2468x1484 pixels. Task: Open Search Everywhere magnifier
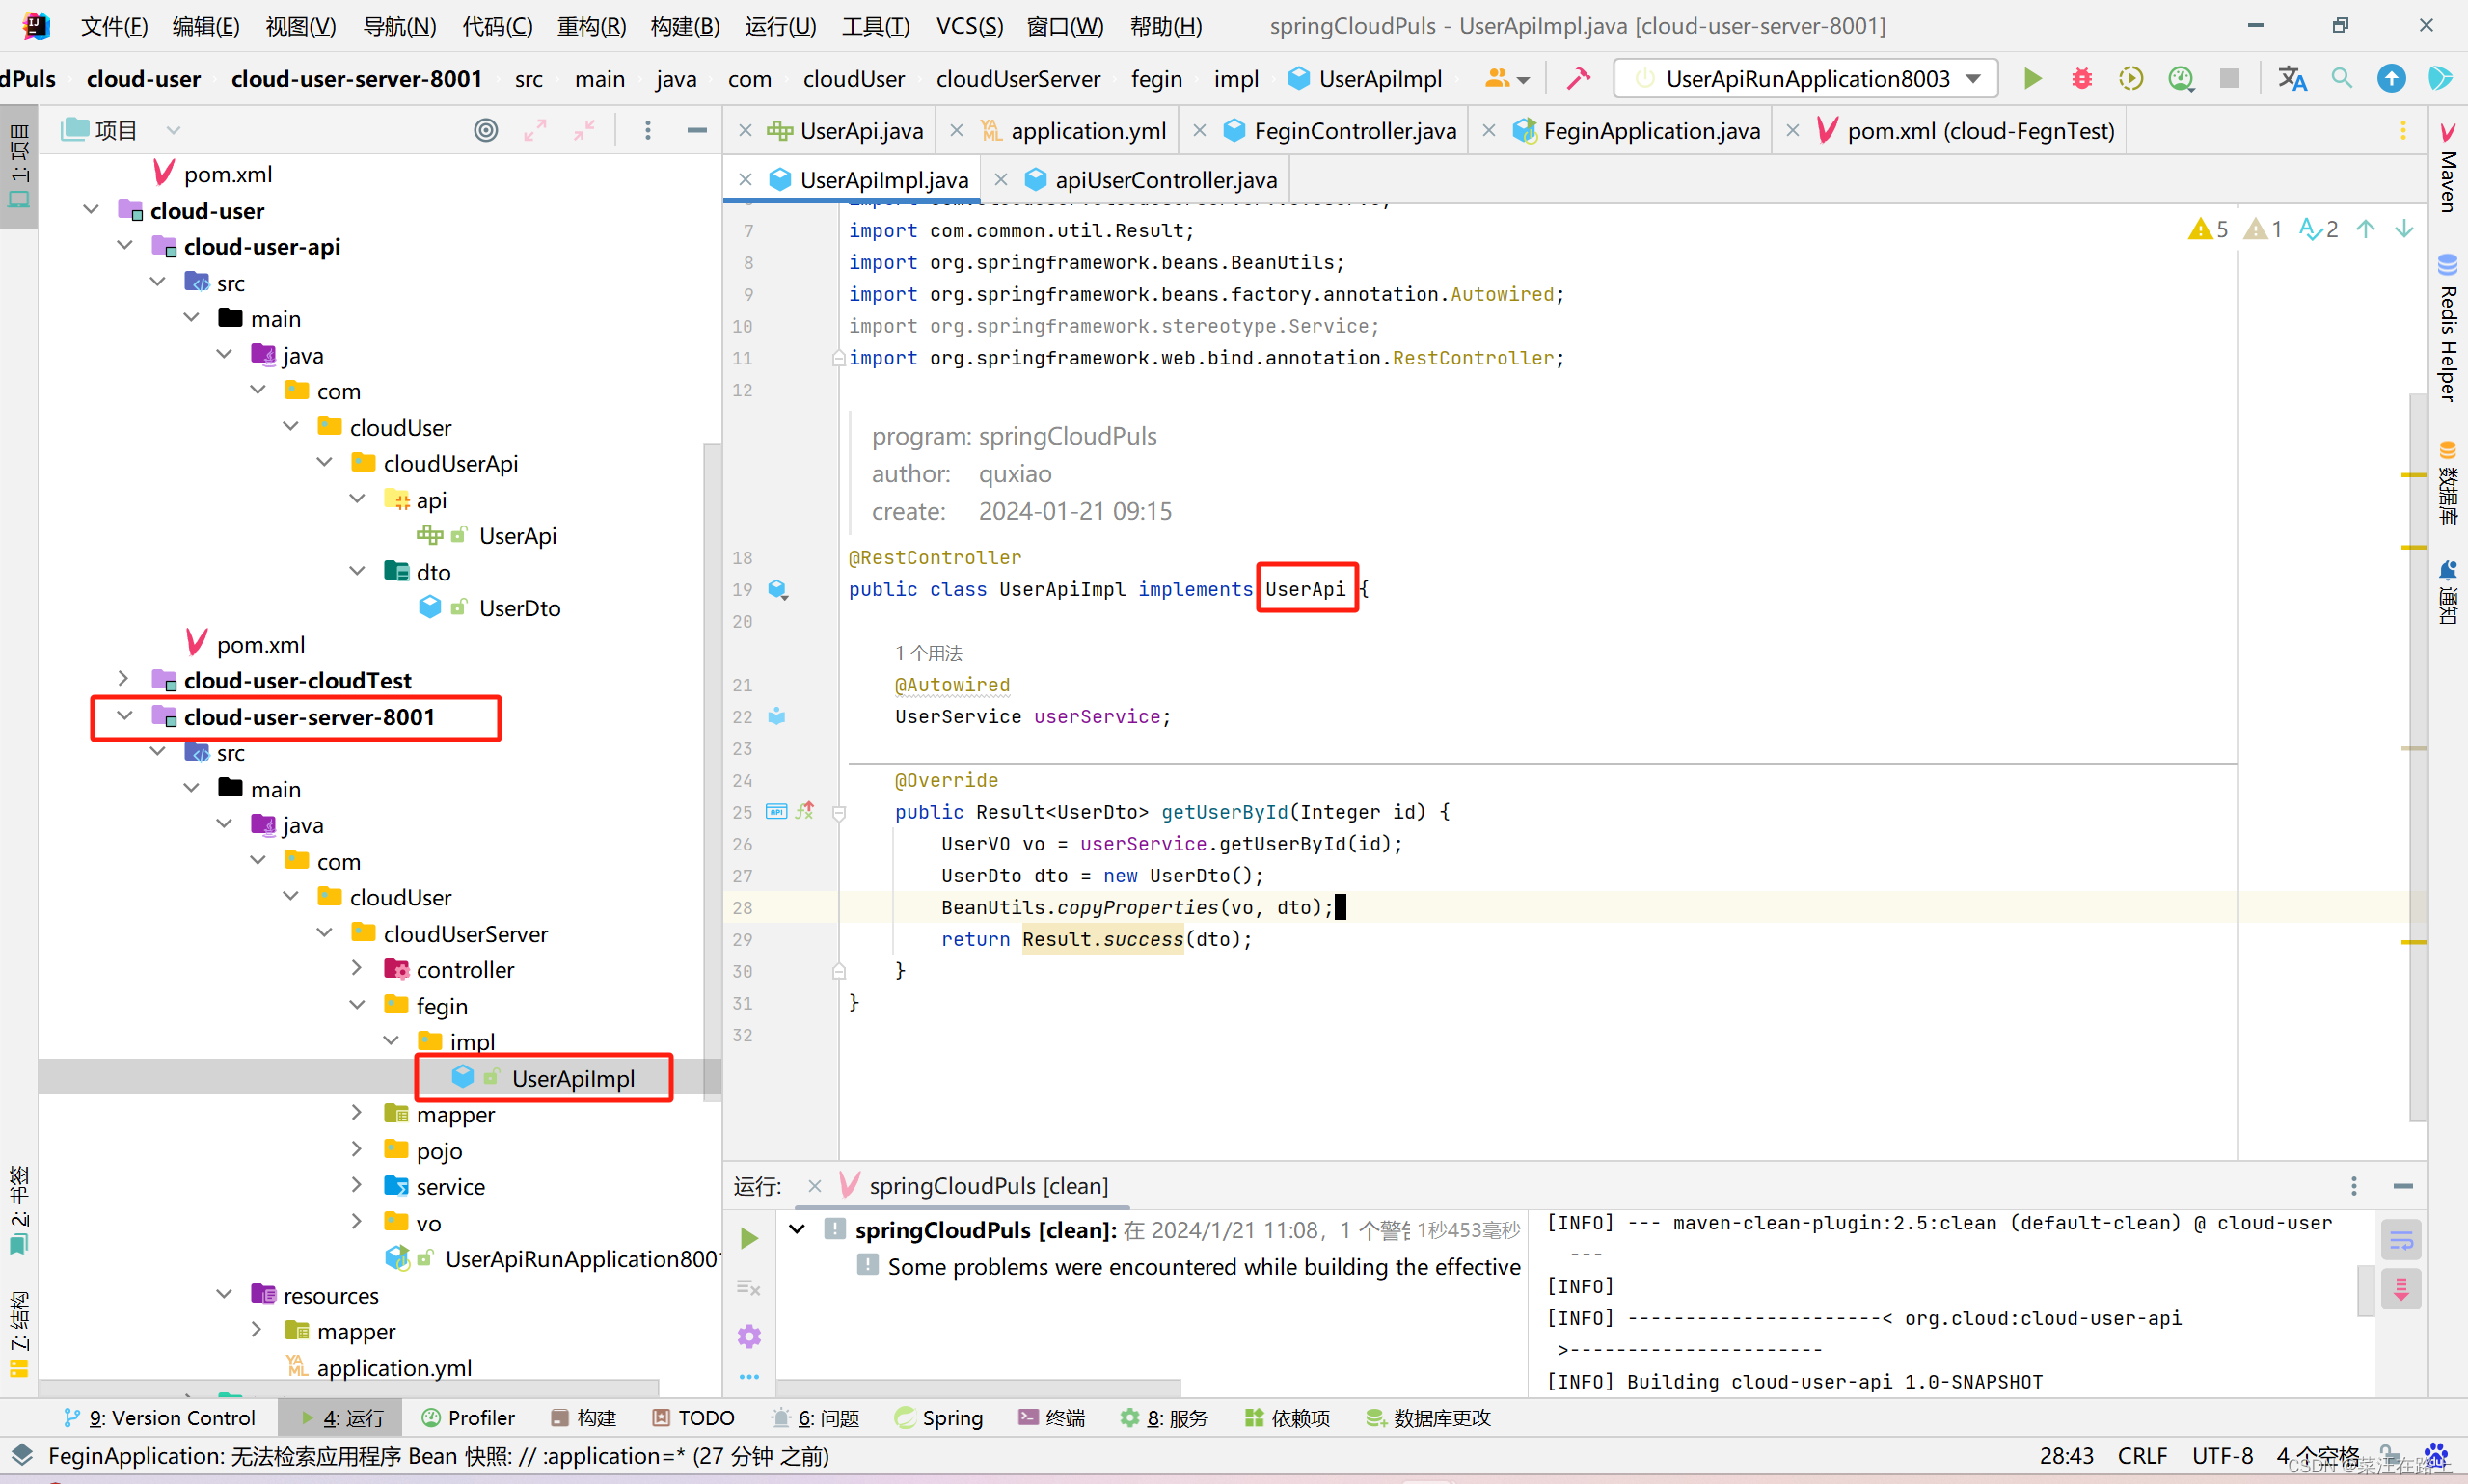click(2340, 78)
